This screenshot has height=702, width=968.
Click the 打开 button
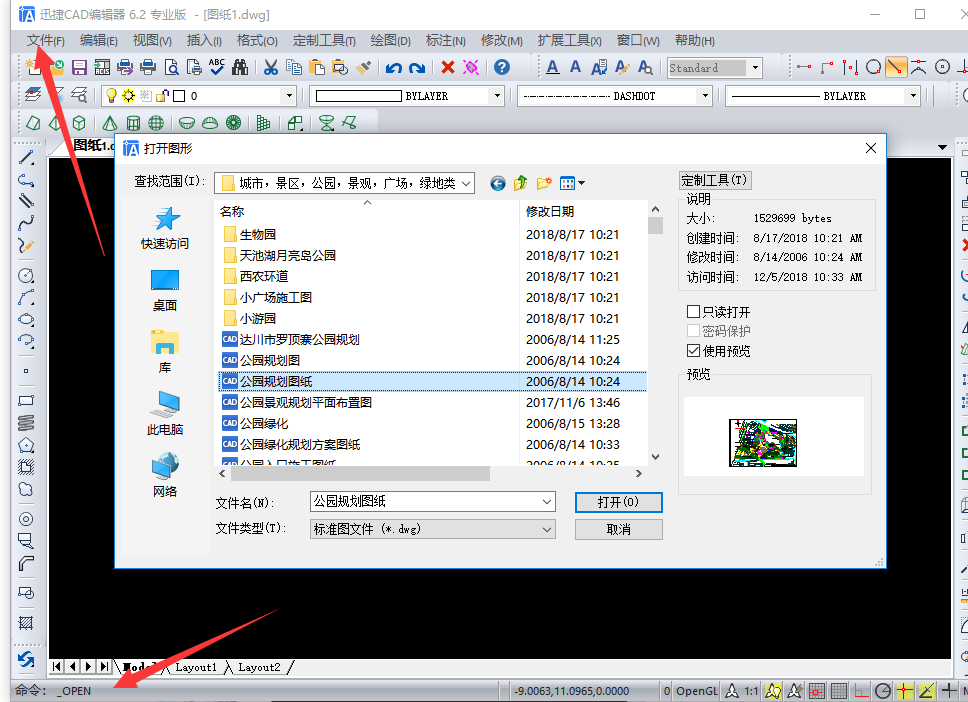point(617,502)
